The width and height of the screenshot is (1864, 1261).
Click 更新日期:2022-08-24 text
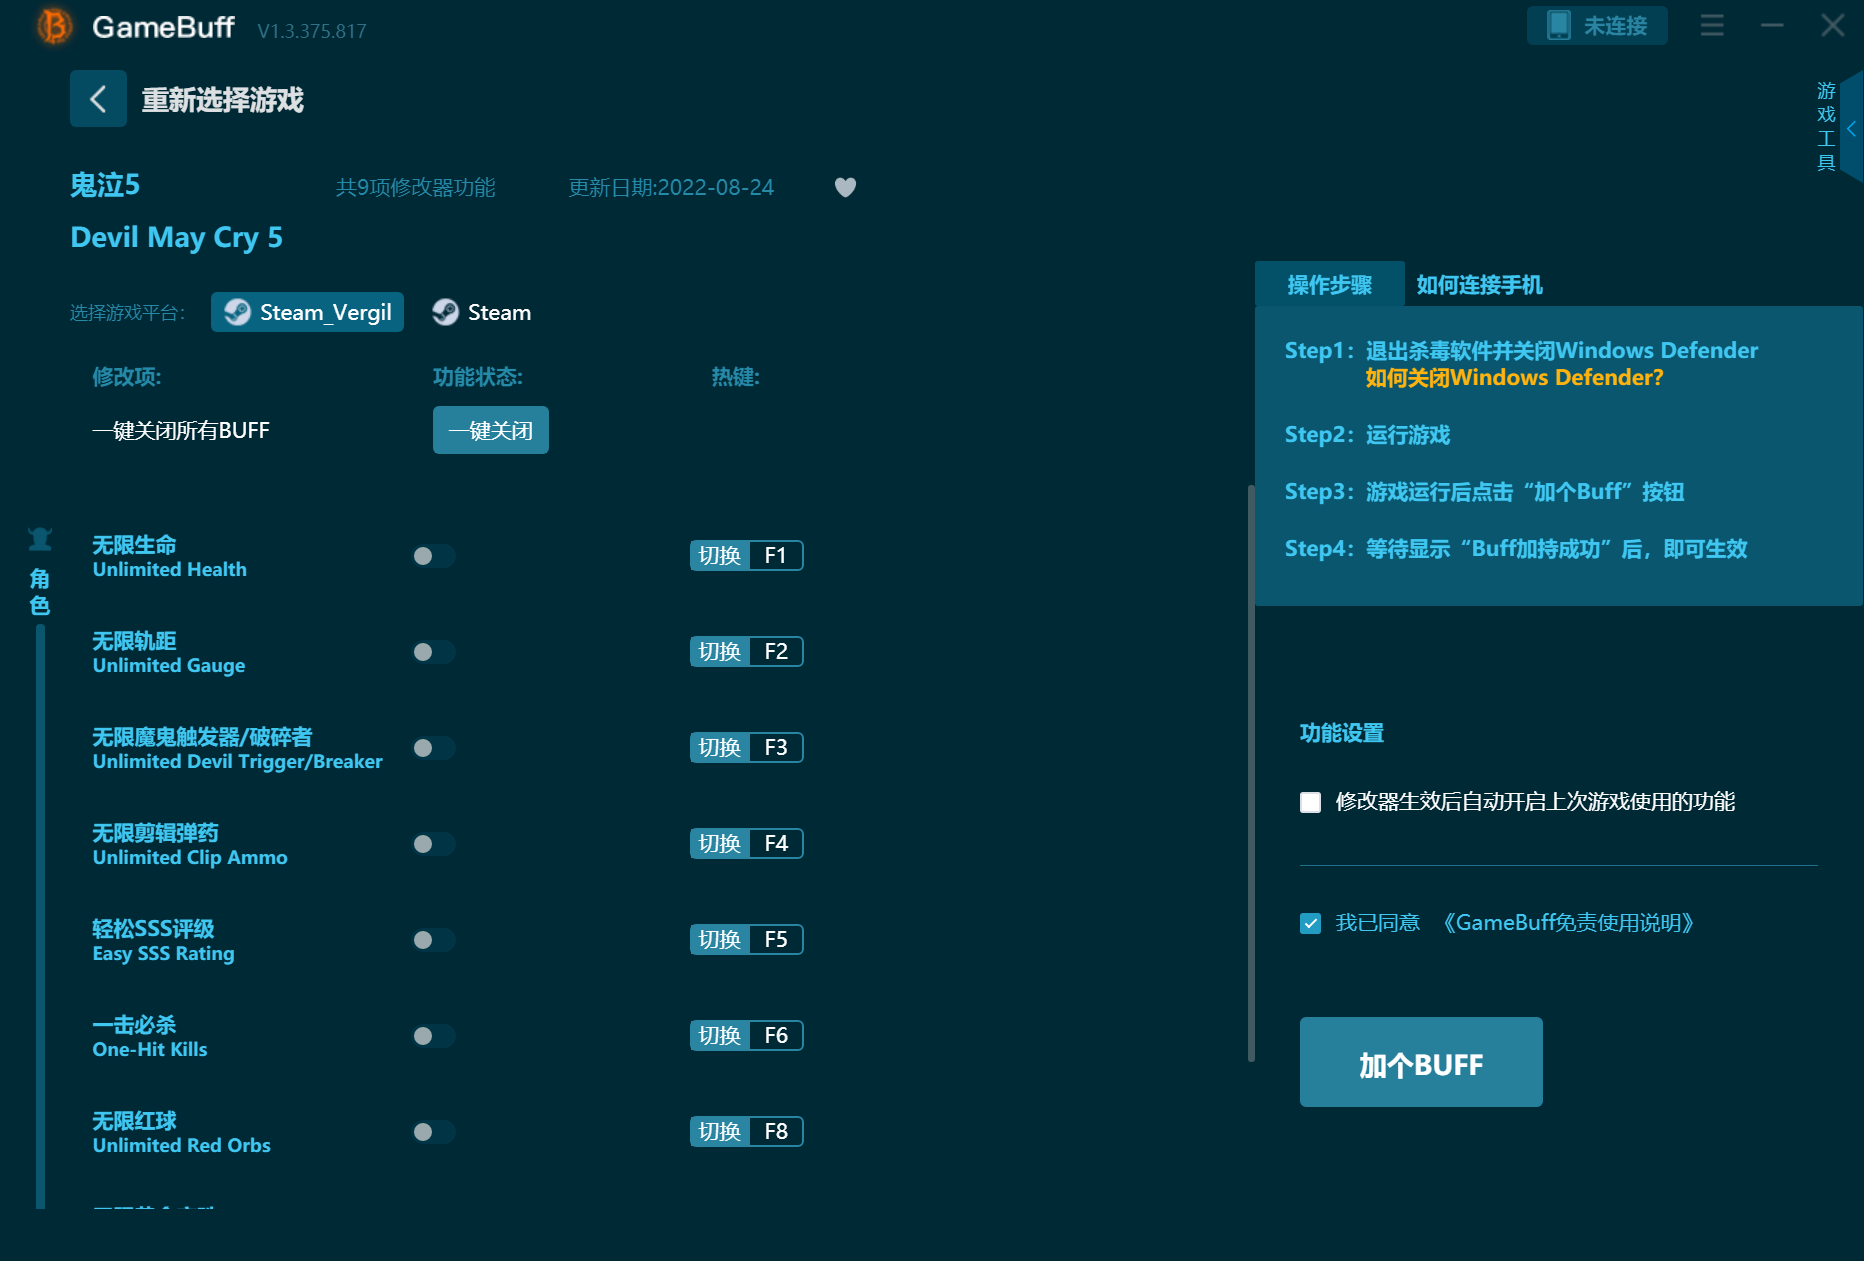click(x=671, y=188)
